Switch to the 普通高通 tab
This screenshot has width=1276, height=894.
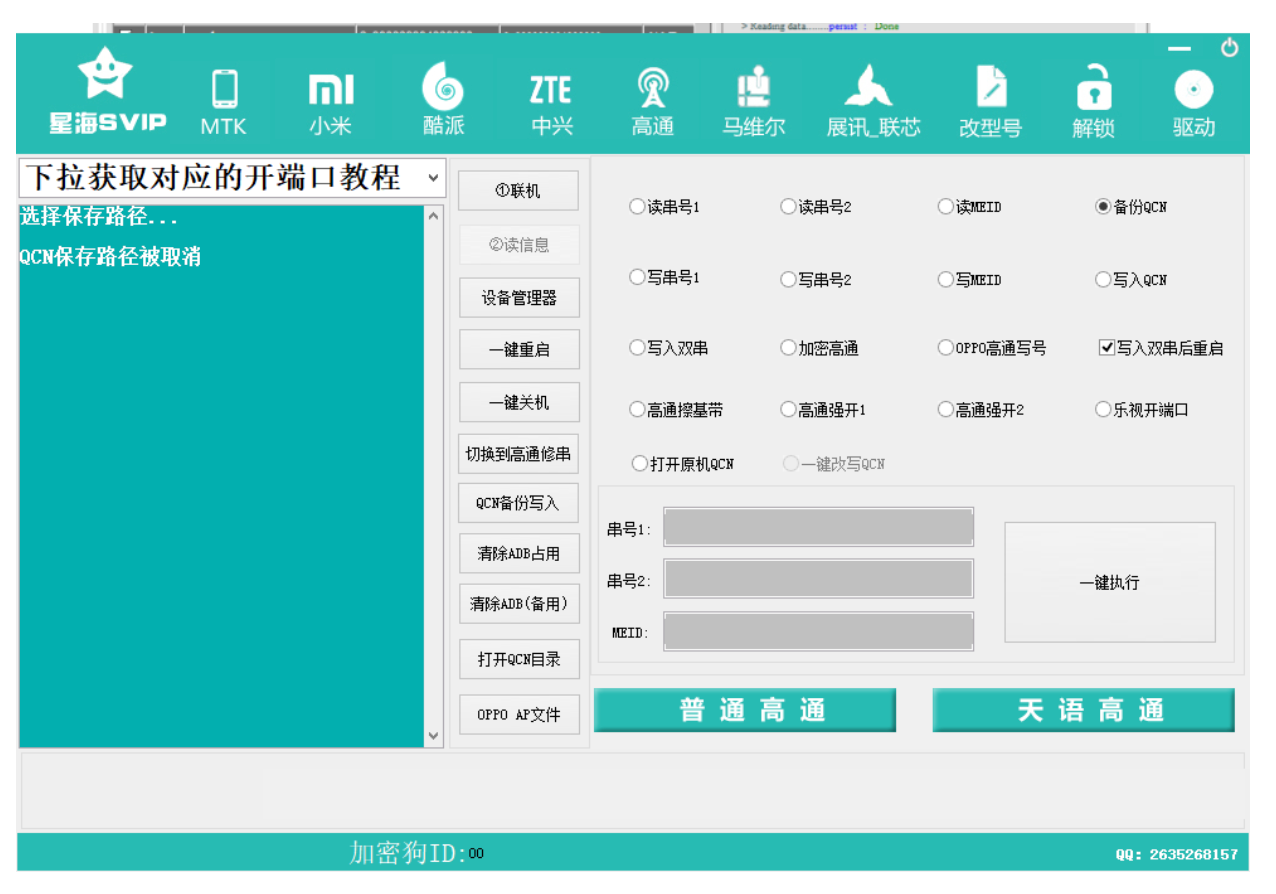click(x=744, y=710)
